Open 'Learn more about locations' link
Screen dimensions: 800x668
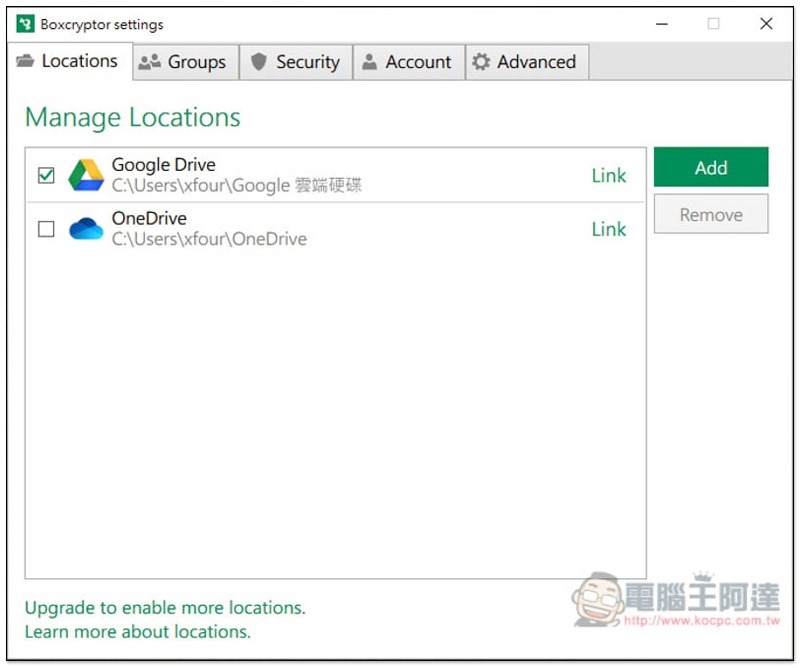coord(138,632)
